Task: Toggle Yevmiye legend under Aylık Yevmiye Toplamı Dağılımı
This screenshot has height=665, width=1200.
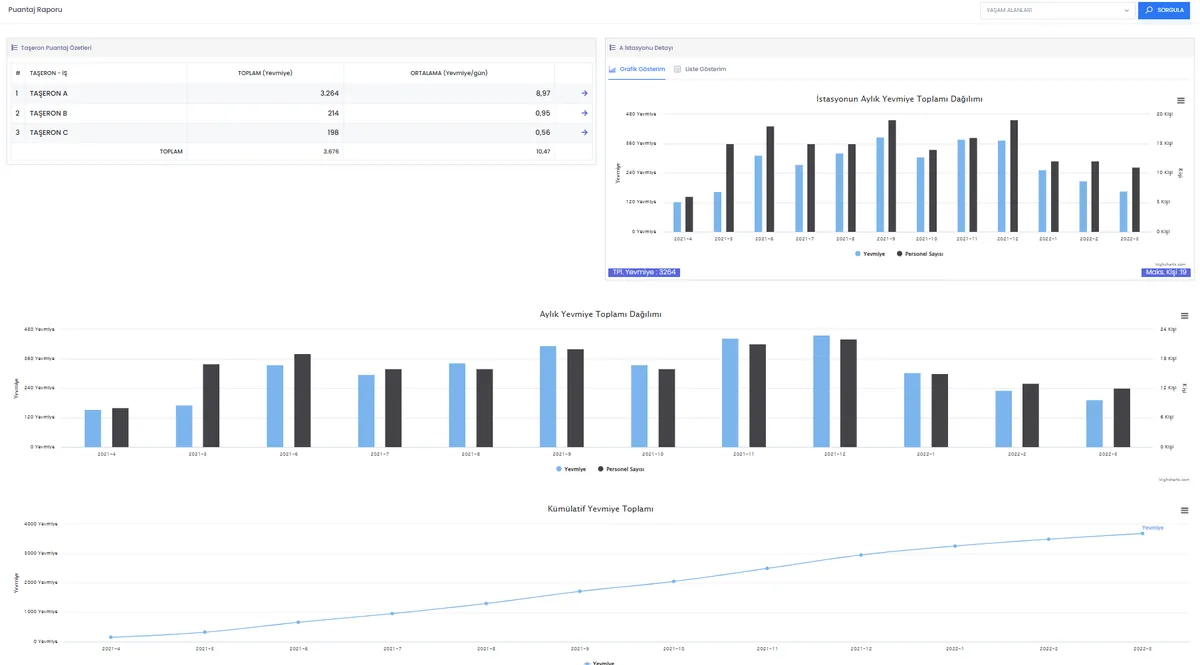Action: (x=571, y=469)
